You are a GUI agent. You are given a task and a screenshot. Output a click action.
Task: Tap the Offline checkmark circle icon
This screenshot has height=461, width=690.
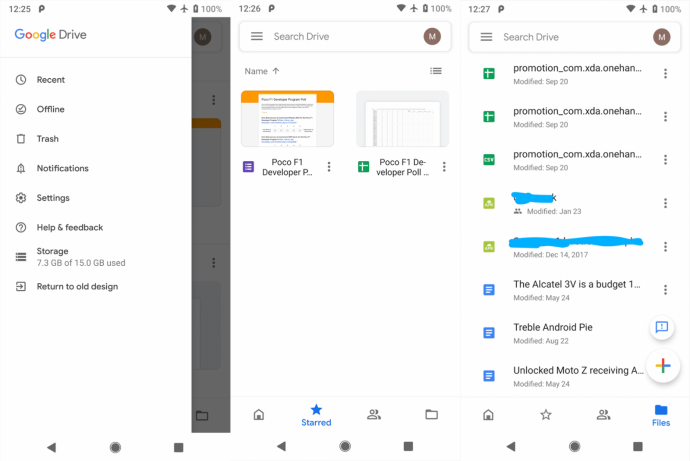click(x=21, y=109)
